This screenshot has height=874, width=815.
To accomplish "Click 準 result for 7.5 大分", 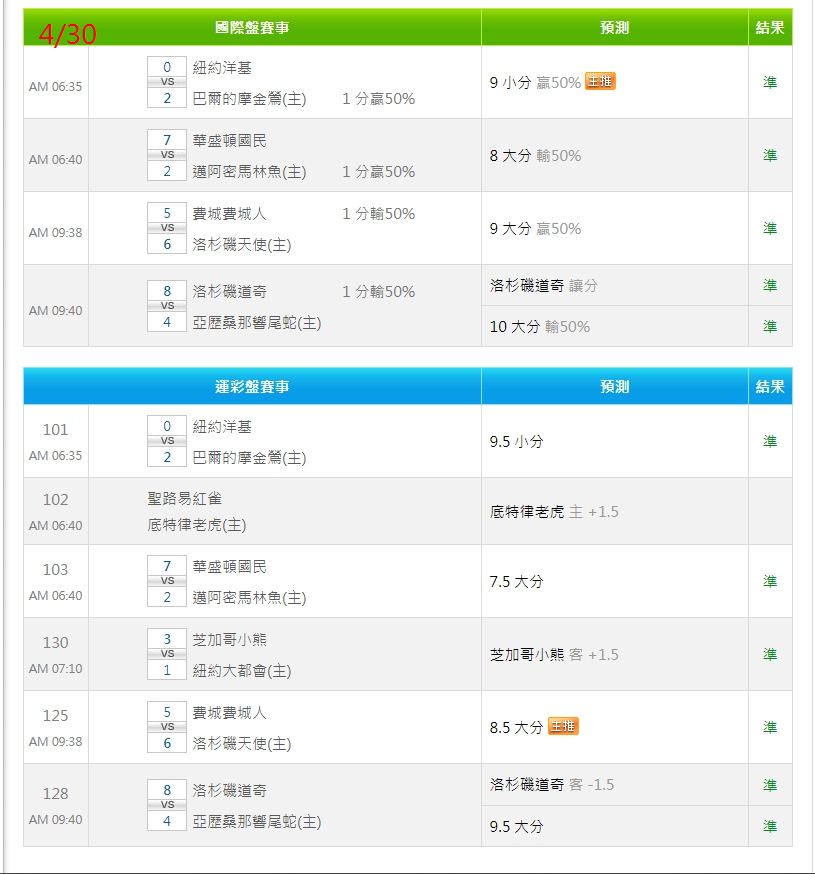I will [x=770, y=581].
